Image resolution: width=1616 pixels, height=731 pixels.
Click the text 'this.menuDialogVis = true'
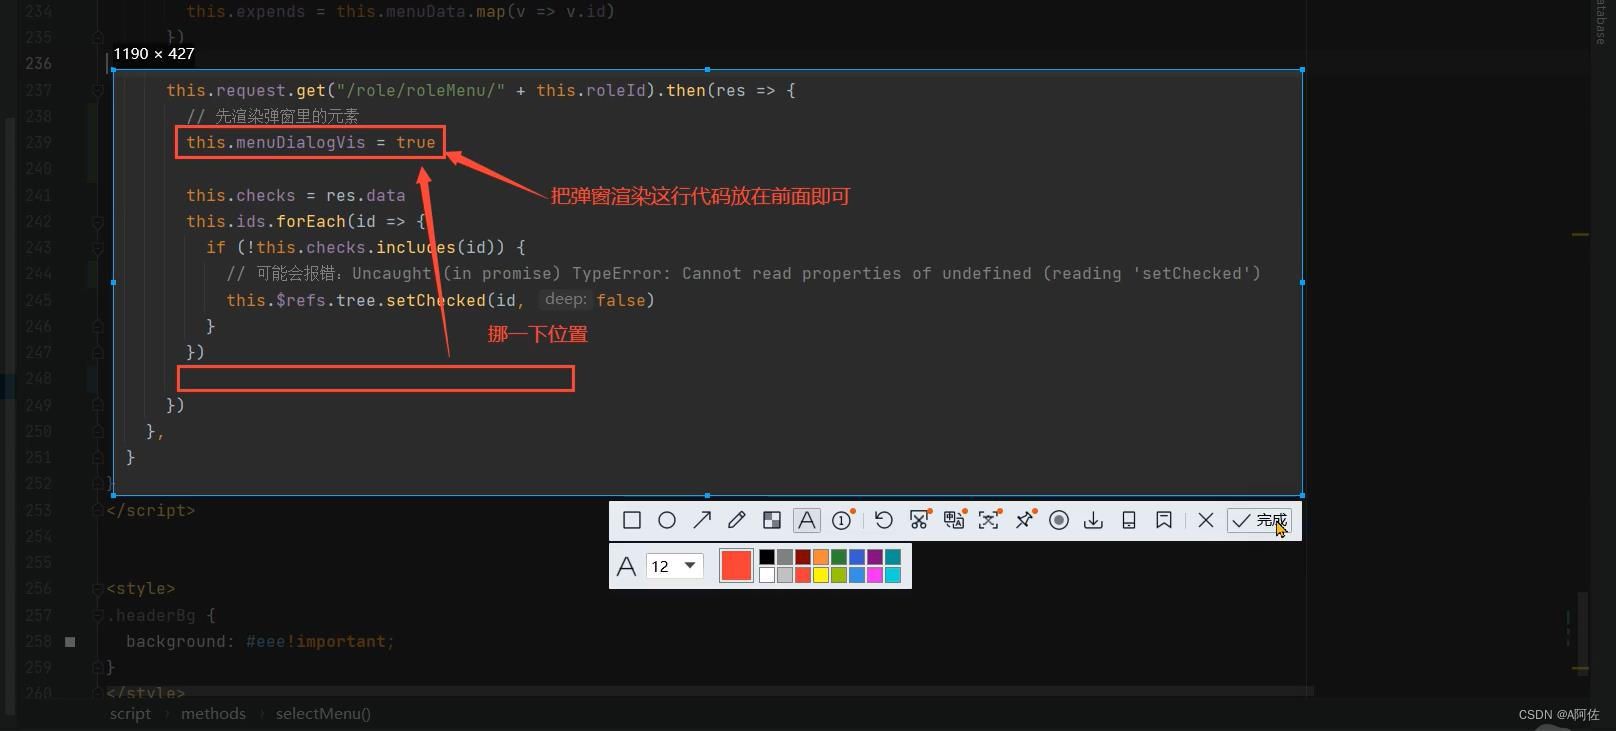[x=311, y=142]
